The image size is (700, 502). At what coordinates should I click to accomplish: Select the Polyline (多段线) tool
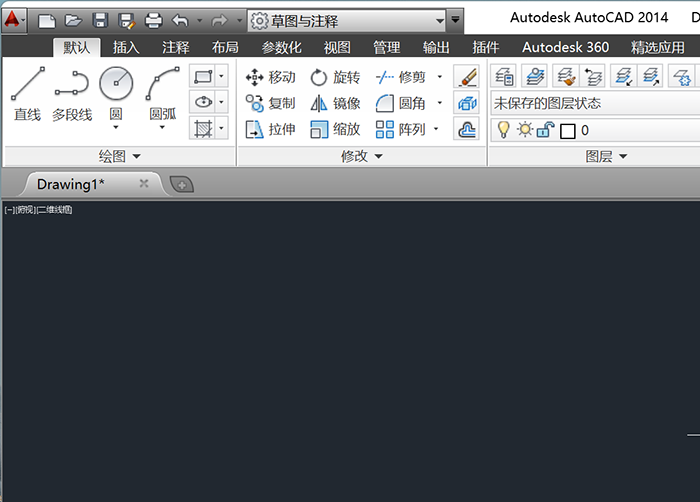point(72,95)
